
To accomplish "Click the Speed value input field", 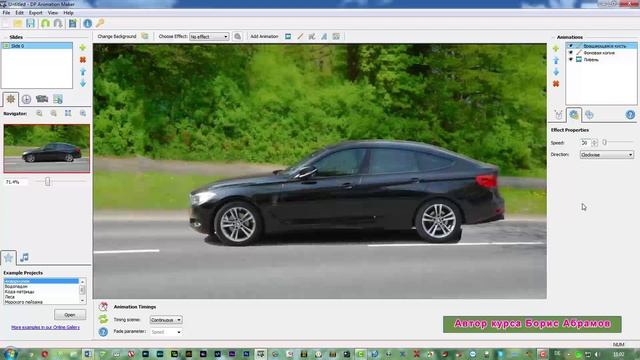I will click(x=585, y=143).
